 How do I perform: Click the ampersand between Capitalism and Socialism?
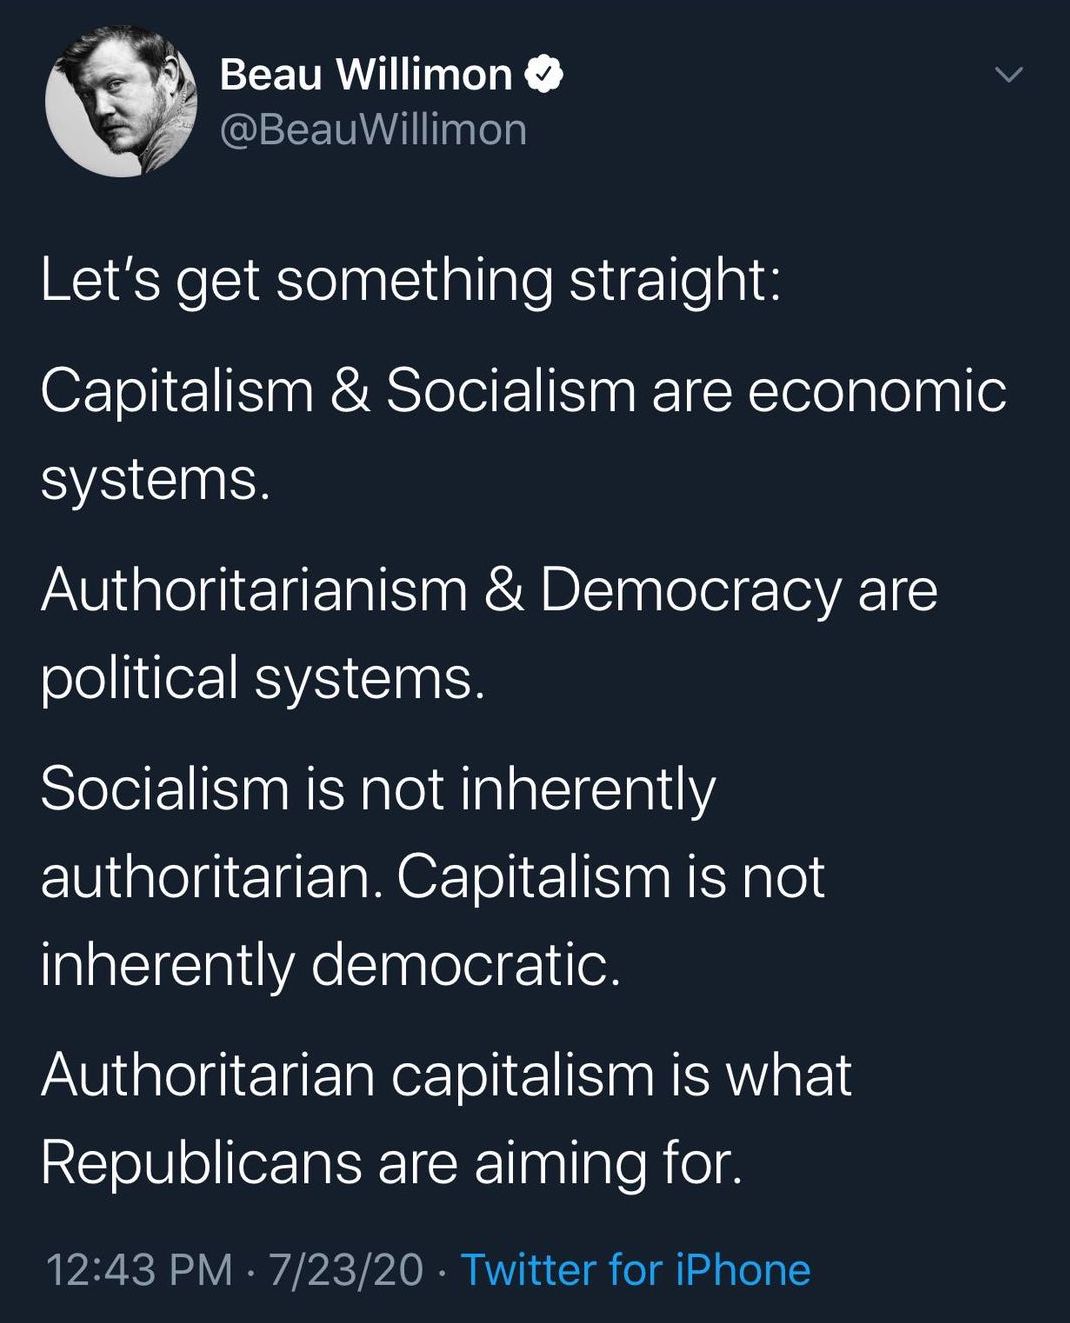pyautogui.click(x=350, y=390)
